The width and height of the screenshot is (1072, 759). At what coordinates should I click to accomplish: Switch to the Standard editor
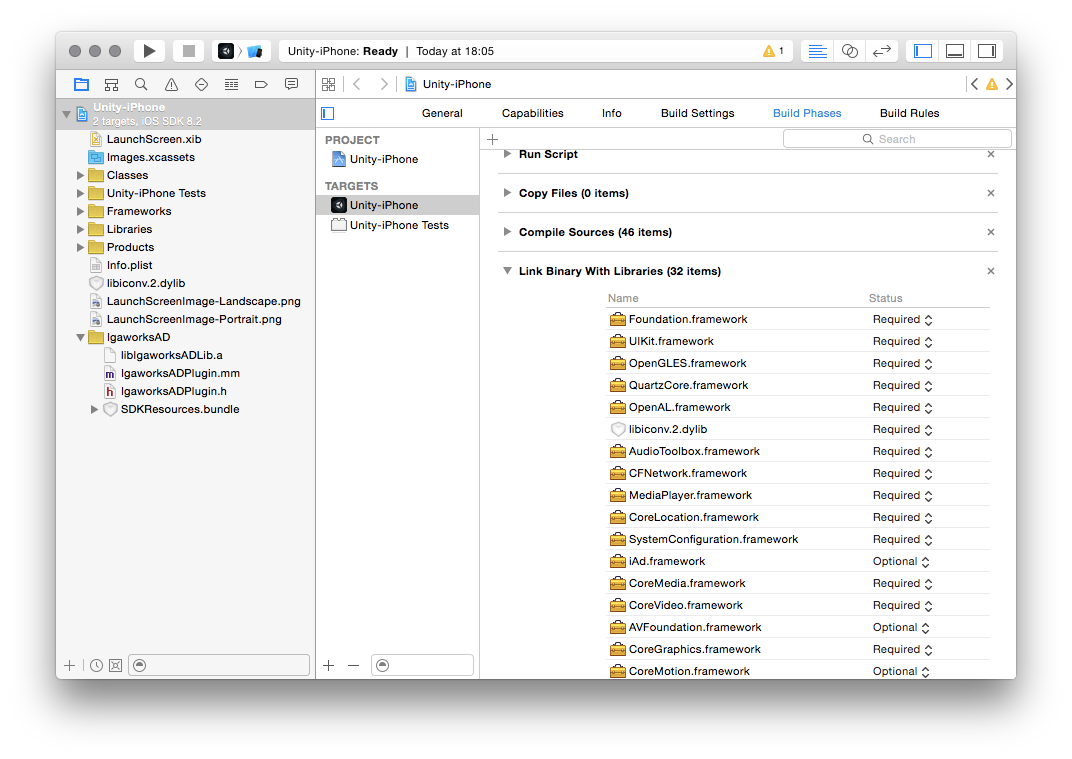click(817, 51)
